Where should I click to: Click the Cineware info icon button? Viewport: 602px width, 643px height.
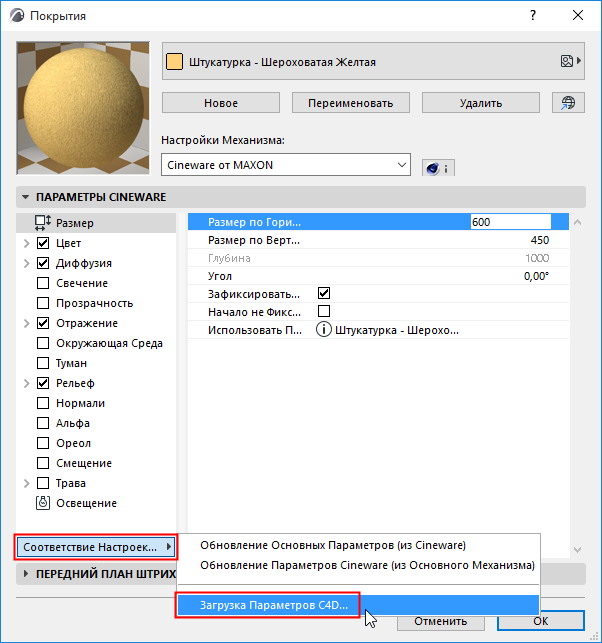click(x=438, y=168)
